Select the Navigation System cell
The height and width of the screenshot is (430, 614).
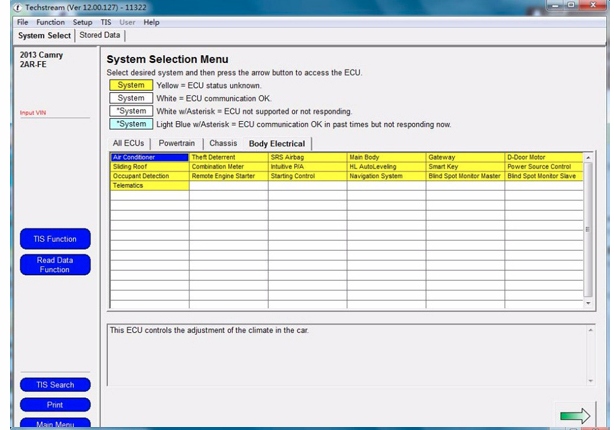click(x=386, y=176)
